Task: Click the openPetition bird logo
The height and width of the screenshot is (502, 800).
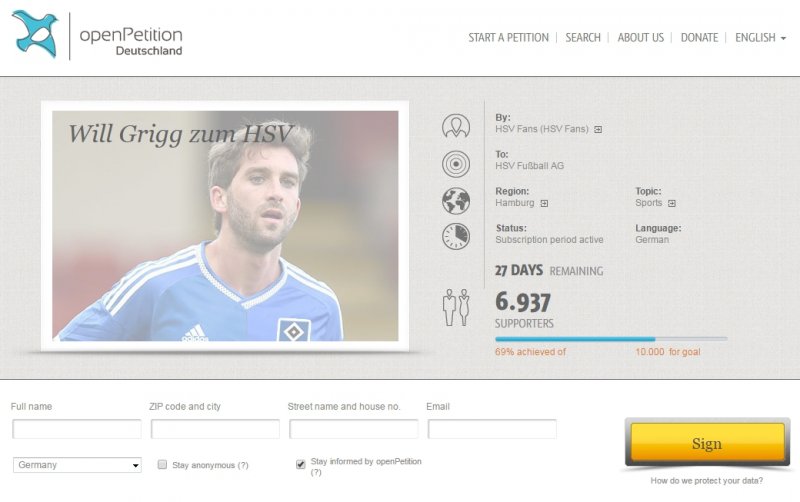Action: (x=35, y=34)
